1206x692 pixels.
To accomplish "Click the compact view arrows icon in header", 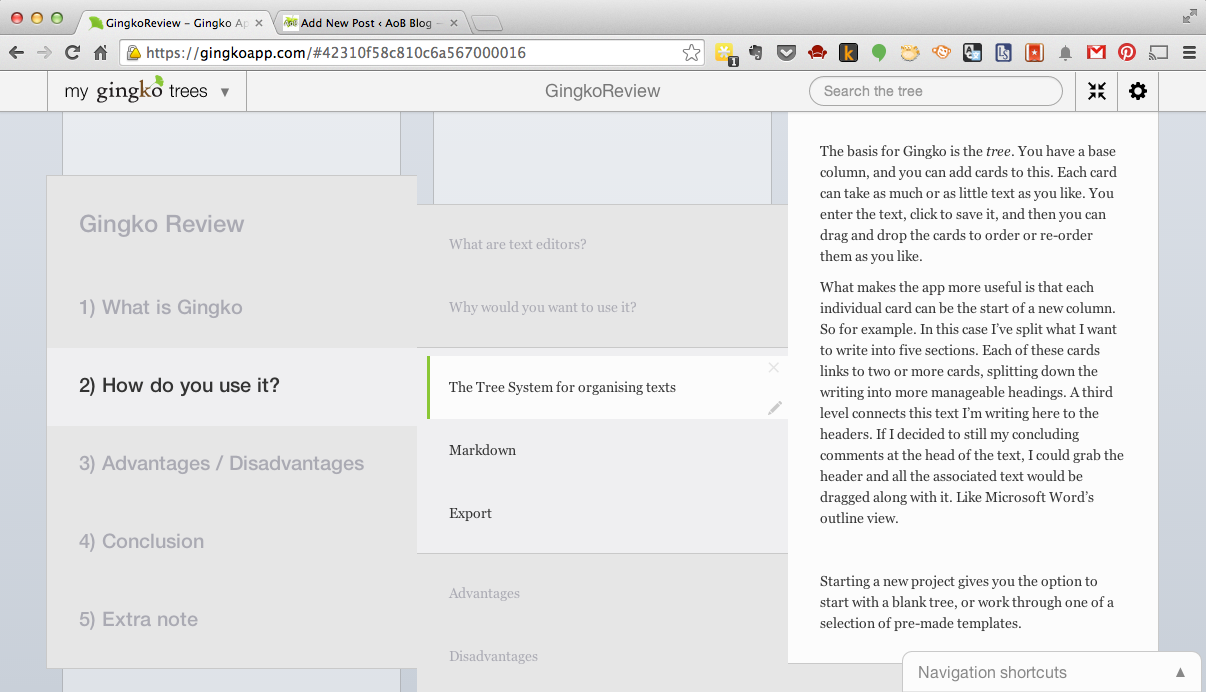I will (1096, 91).
